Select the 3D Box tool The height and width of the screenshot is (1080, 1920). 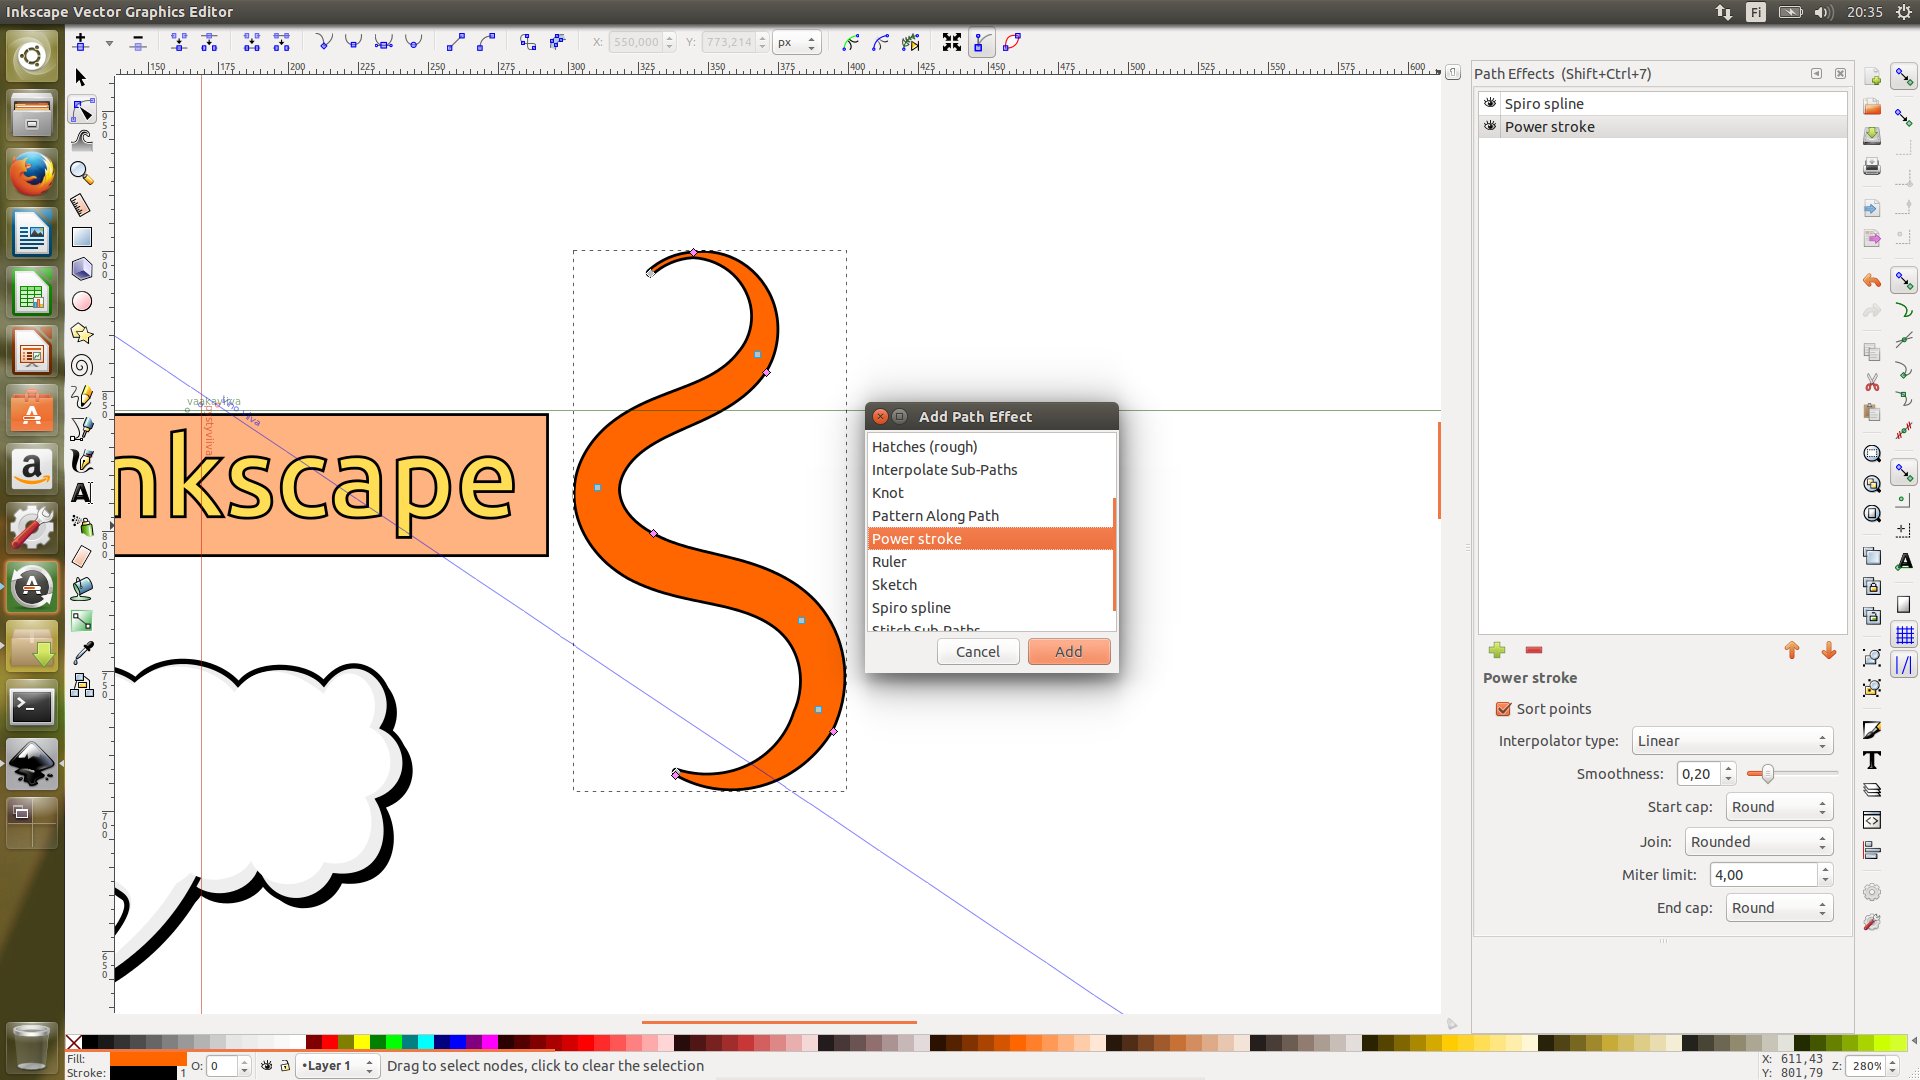[x=82, y=269]
